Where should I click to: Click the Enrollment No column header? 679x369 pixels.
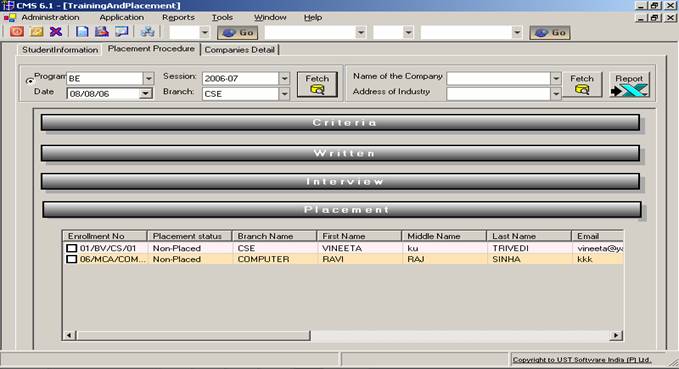(x=105, y=236)
